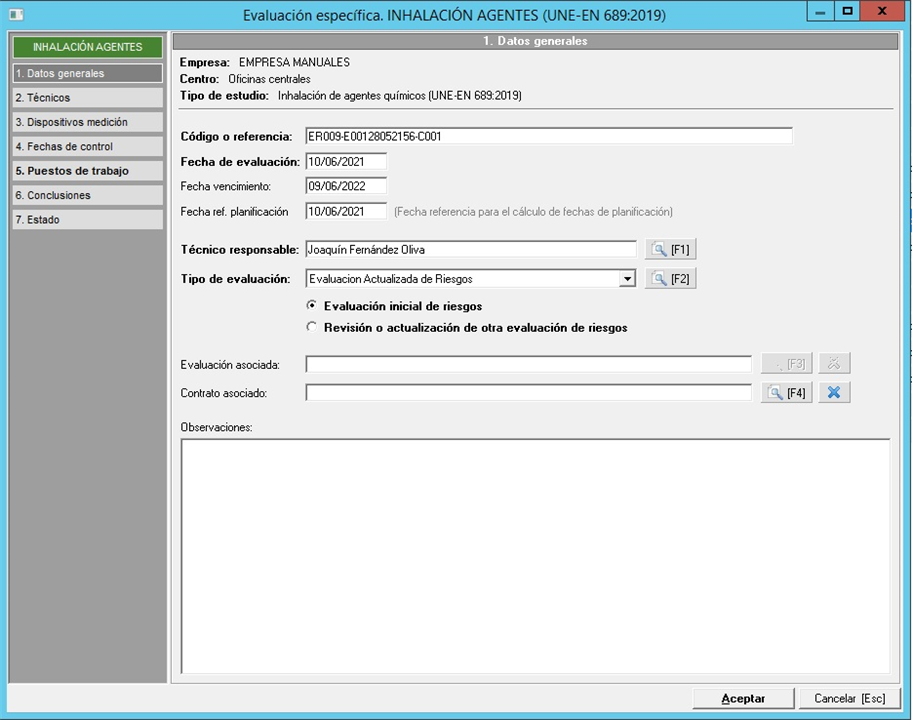Select Evaluación inicial de riesgos radio option
The height and width of the screenshot is (720, 912).
(313, 306)
